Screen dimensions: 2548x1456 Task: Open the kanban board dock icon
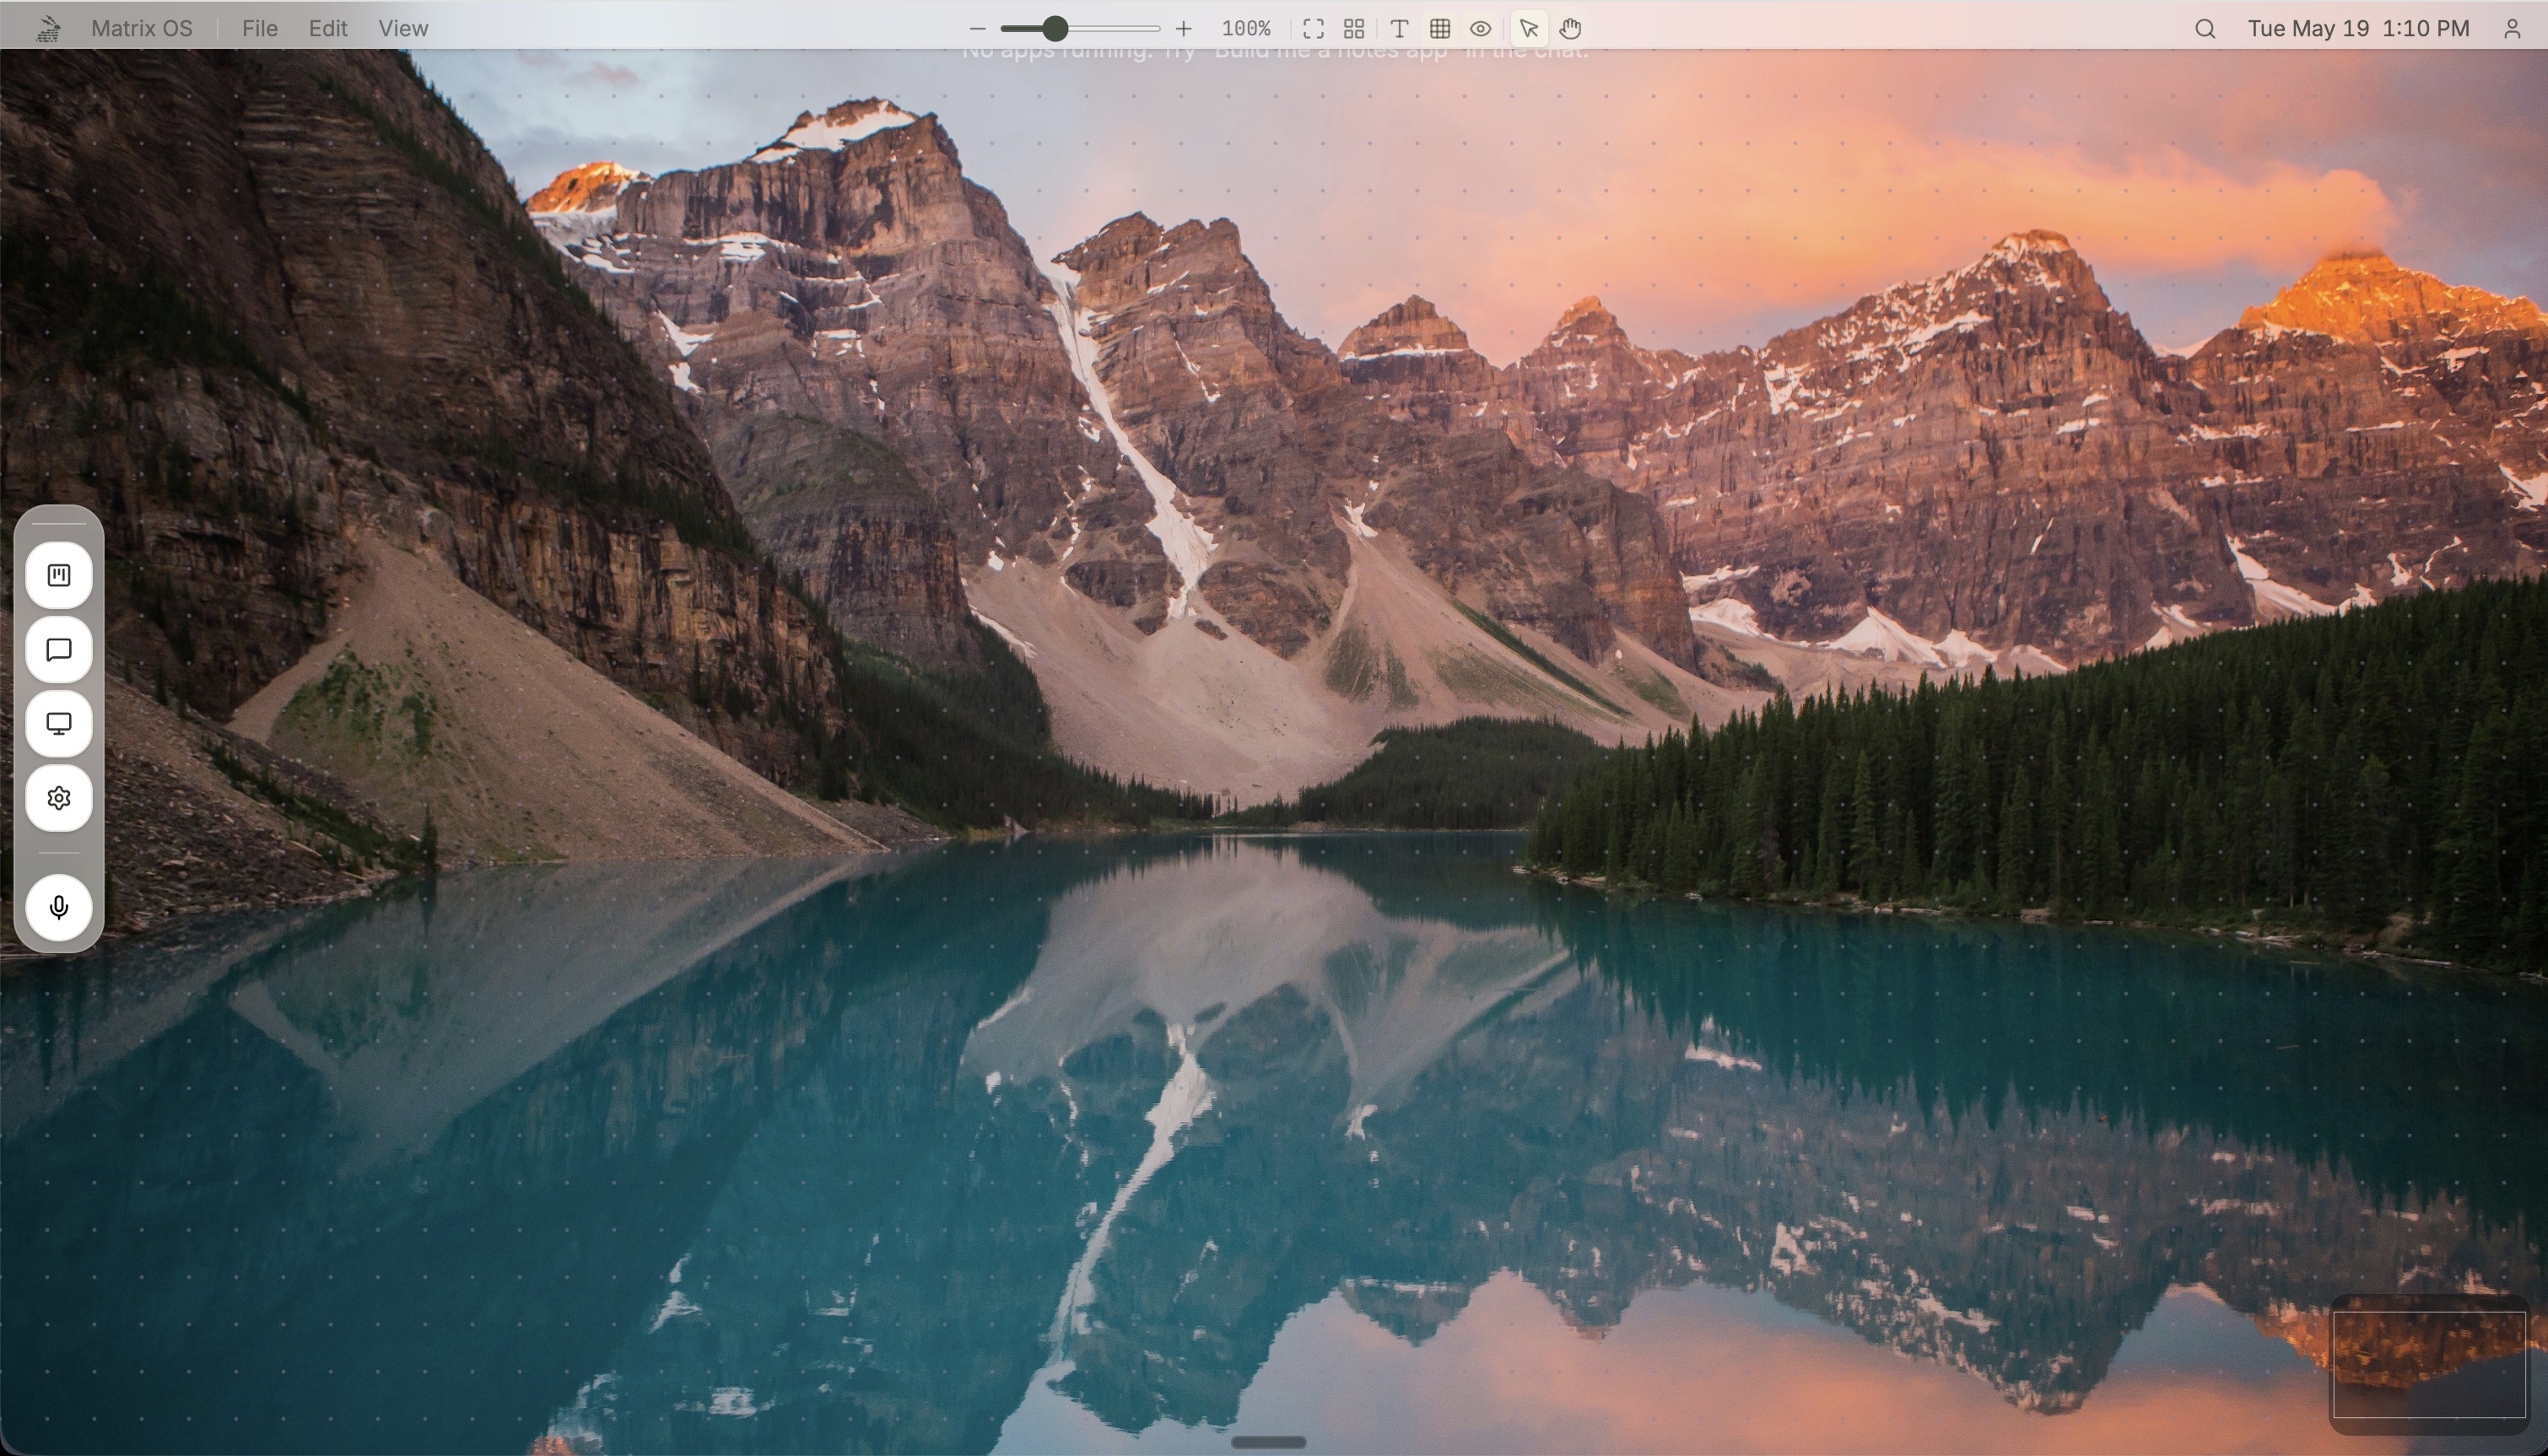pos(59,575)
